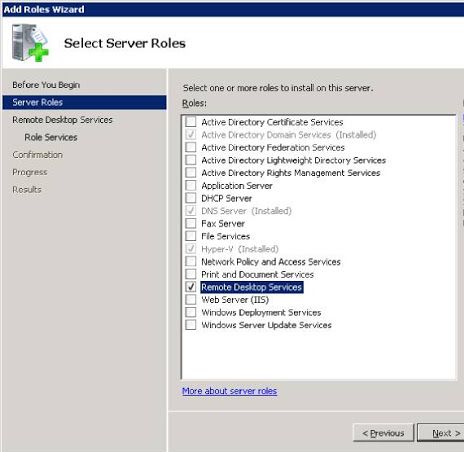Screen dimensions: 464x452
Task: Select the Results step in sidebar
Action: point(27,190)
